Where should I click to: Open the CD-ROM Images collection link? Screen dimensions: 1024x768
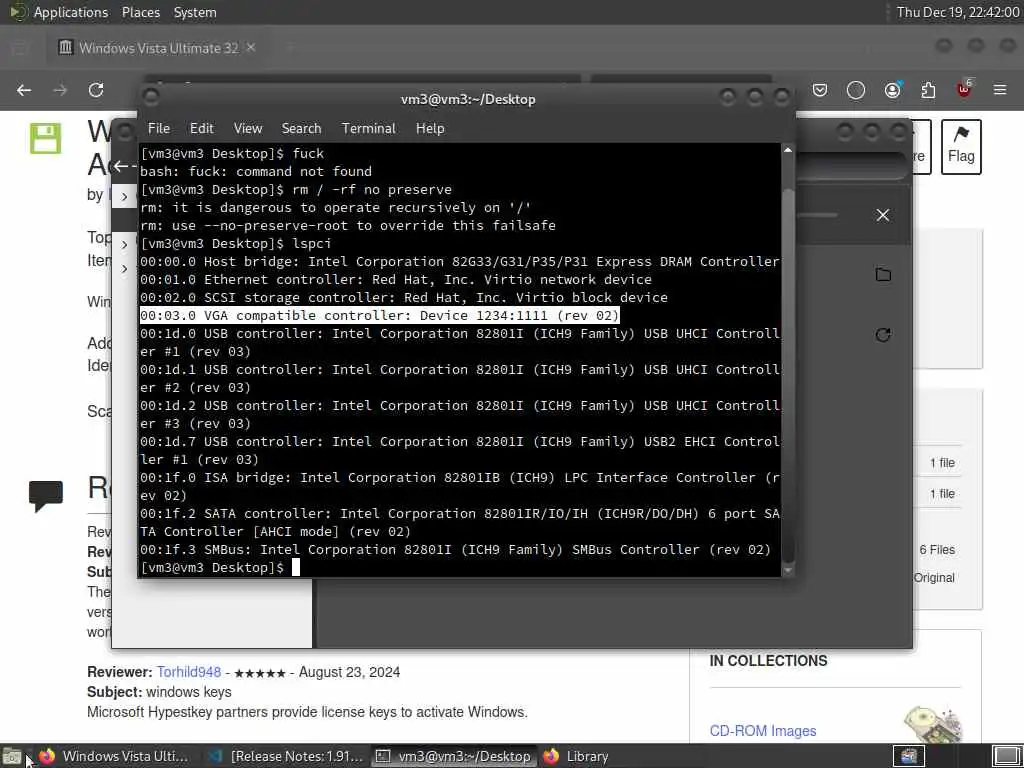[763, 731]
